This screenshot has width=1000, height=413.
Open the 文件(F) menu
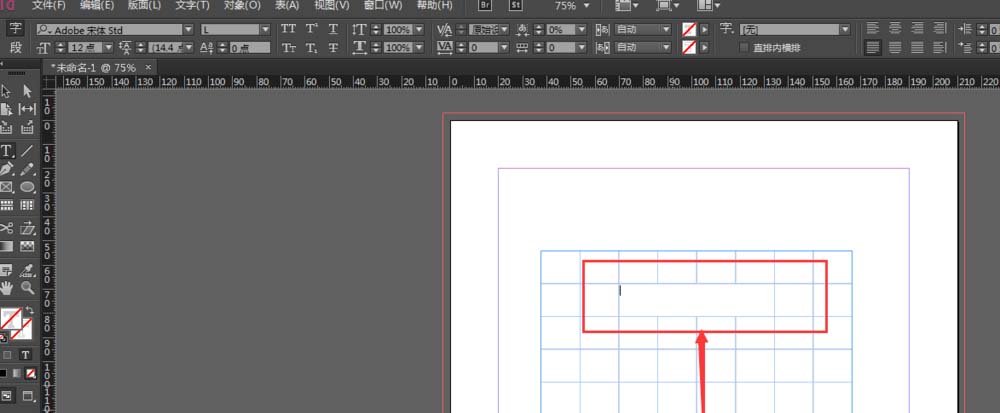coord(48,5)
